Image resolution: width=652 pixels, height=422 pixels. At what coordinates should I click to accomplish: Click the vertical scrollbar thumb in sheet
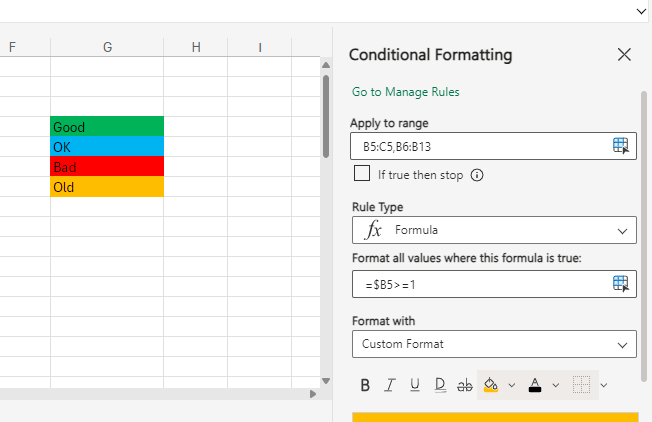point(326,116)
